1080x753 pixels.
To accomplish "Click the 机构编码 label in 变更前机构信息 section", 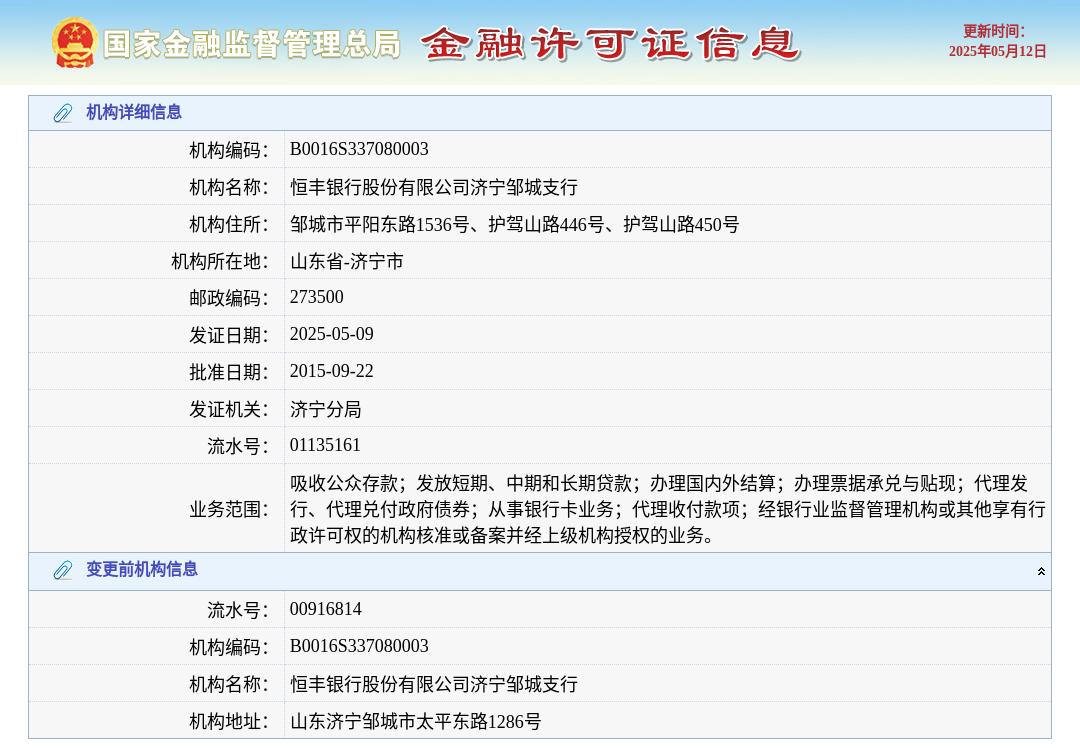I will click(229, 648).
